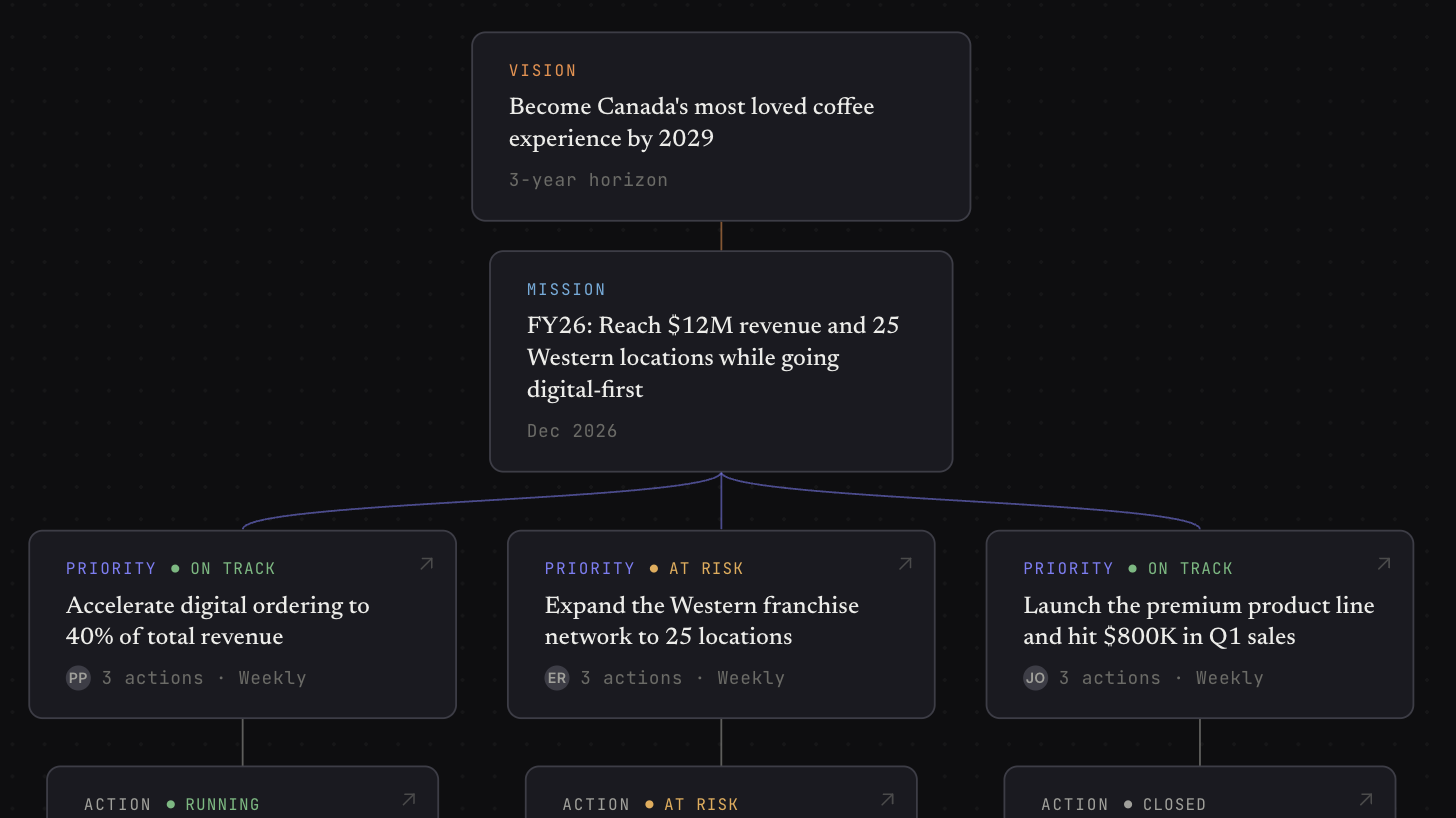Select the FY26 Mission card
1456x818 pixels.
pyautogui.click(x=721, y=361)
